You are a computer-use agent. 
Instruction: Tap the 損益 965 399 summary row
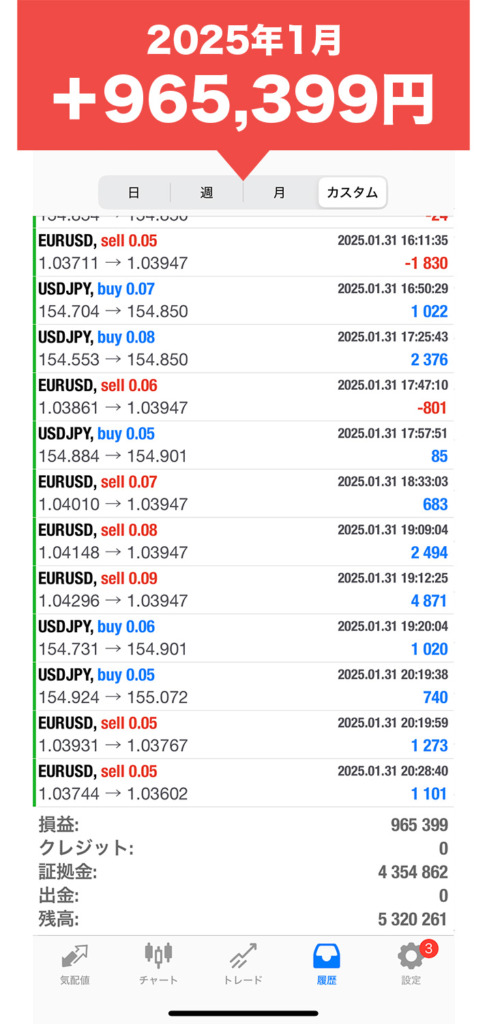tap(244, 825)
